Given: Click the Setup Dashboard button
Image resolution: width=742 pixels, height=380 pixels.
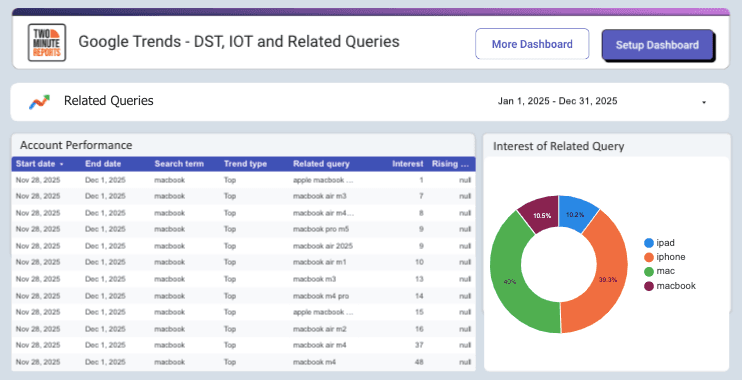Looking at the screenshot, I should [x=657, y=45].
